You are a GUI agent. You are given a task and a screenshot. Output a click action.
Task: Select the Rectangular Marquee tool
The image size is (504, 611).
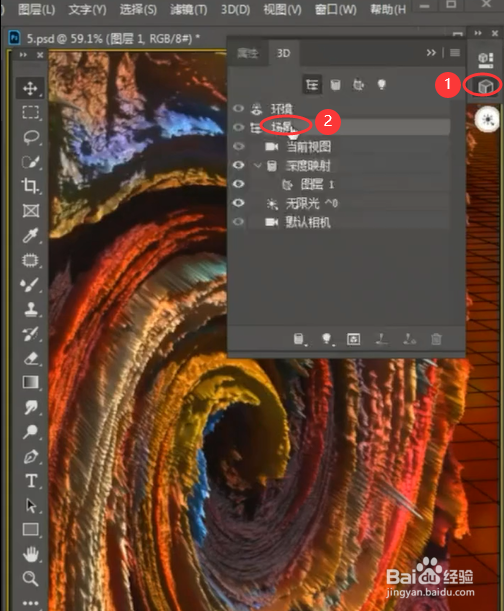coord(30,112)
